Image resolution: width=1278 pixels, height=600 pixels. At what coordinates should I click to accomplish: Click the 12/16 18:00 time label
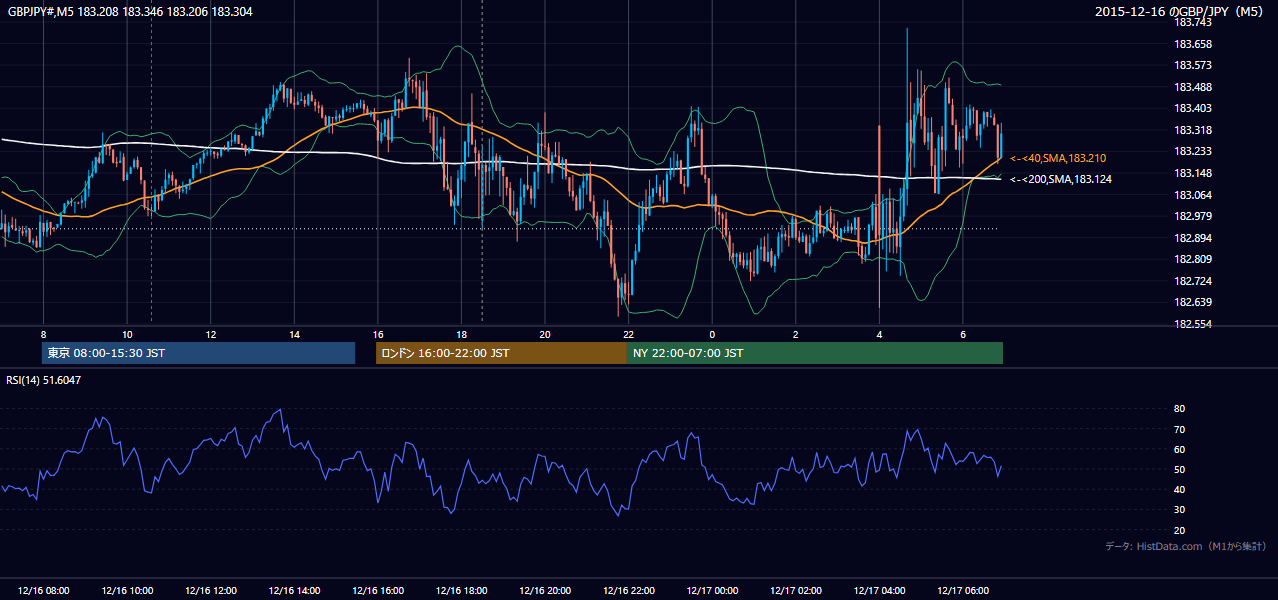click(x=461, y=591)
